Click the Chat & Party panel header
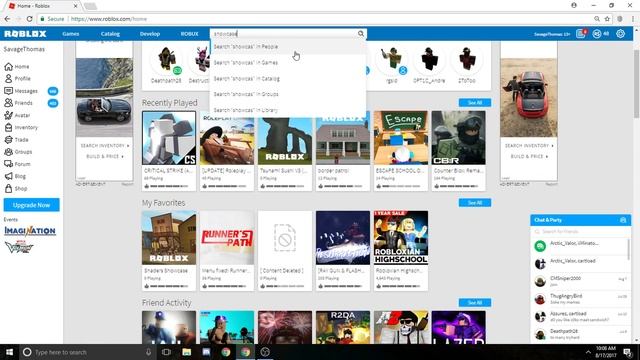The image size is (640, 360). 580,220
